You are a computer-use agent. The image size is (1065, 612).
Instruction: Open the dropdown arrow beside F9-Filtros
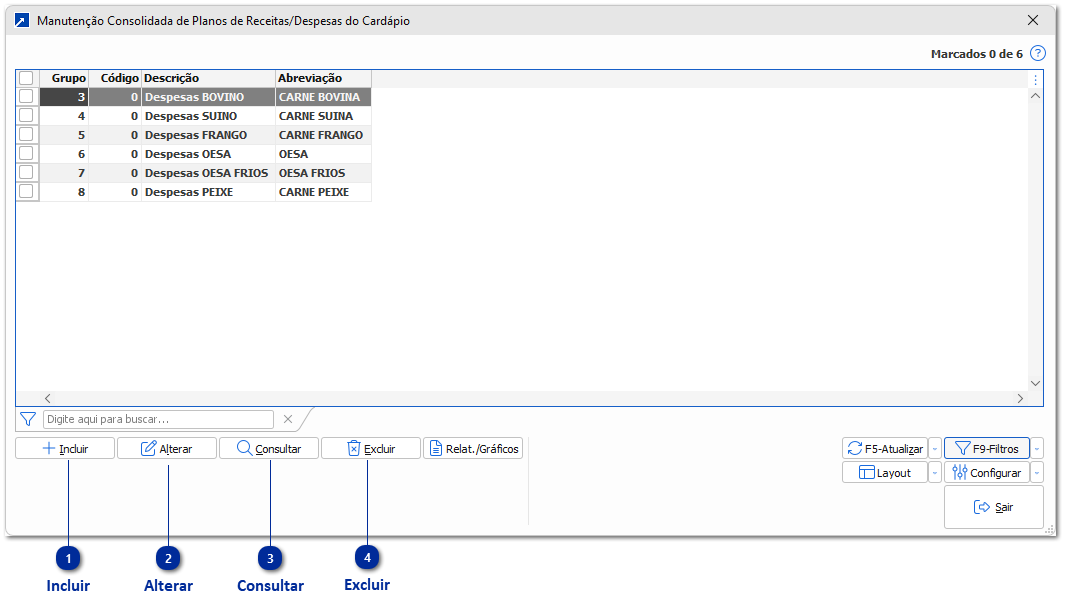(1037, 449)
